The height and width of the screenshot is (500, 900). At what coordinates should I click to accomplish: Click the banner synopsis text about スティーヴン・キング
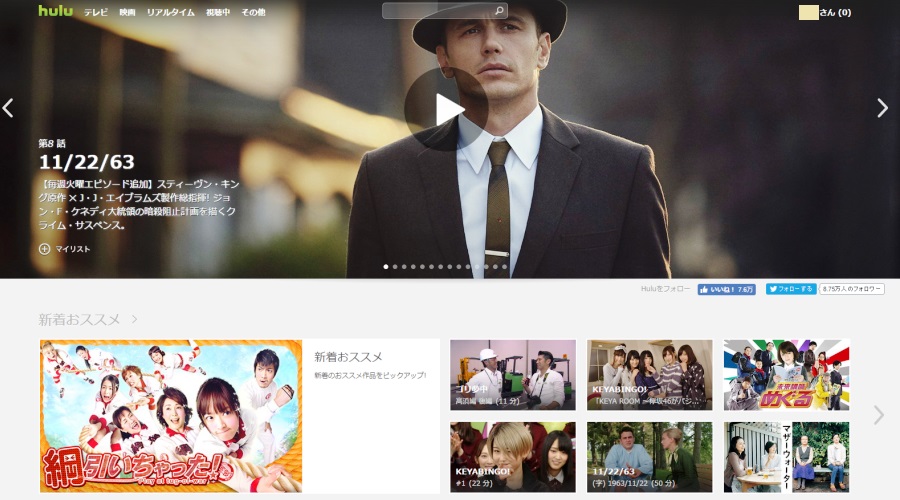(138, 205)
